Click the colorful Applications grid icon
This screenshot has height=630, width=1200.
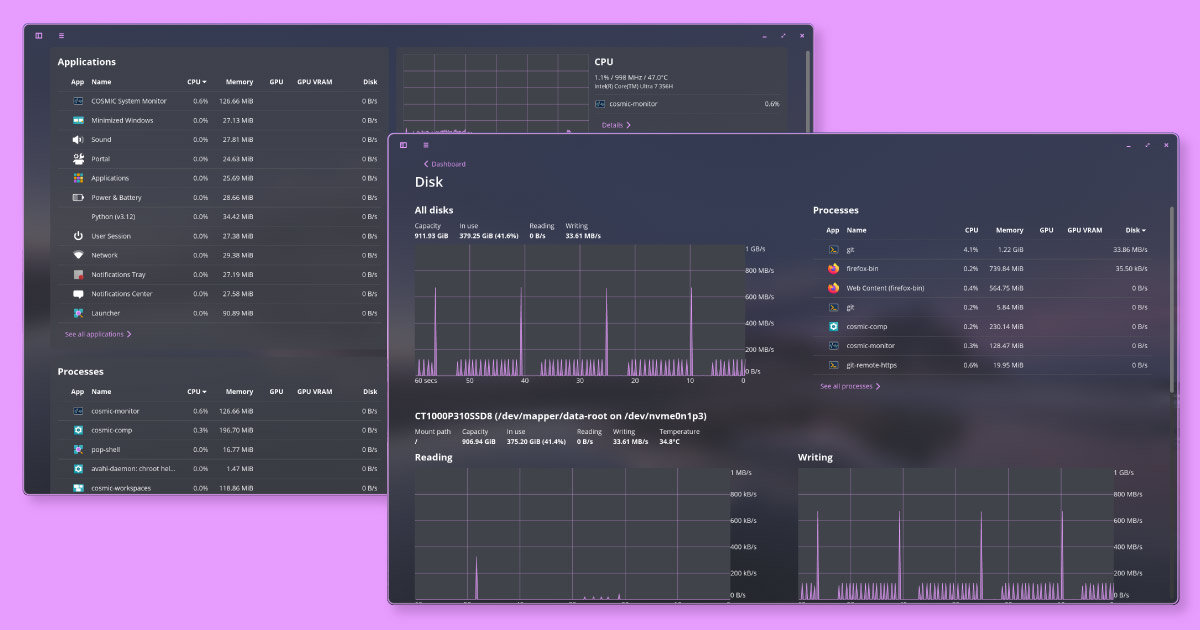click(78, 178)
